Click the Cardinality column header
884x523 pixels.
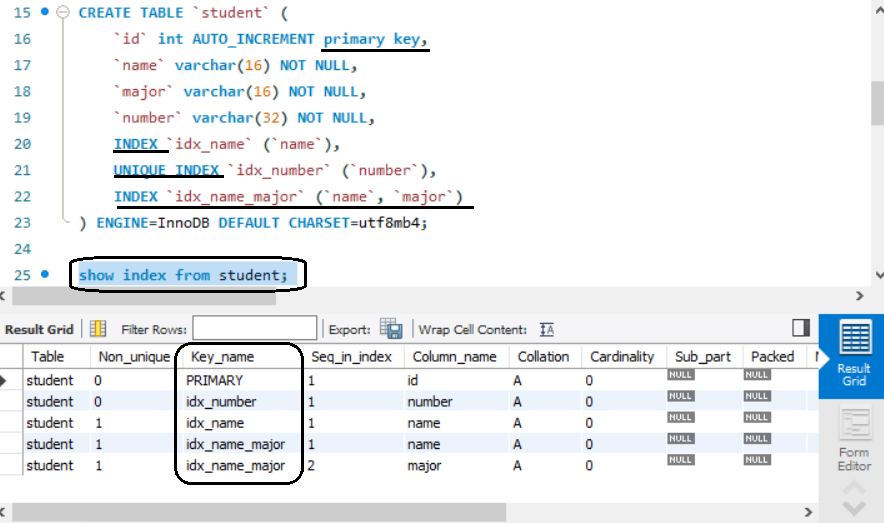click(622, 357)
